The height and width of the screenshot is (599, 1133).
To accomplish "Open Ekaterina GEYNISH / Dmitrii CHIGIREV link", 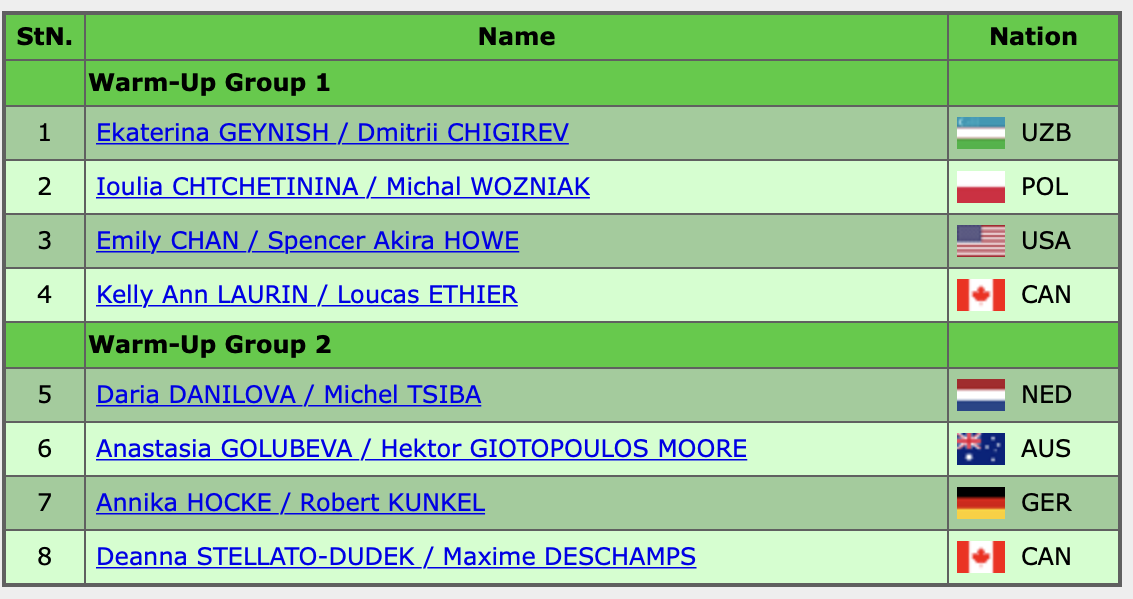I will pos(332,133).
